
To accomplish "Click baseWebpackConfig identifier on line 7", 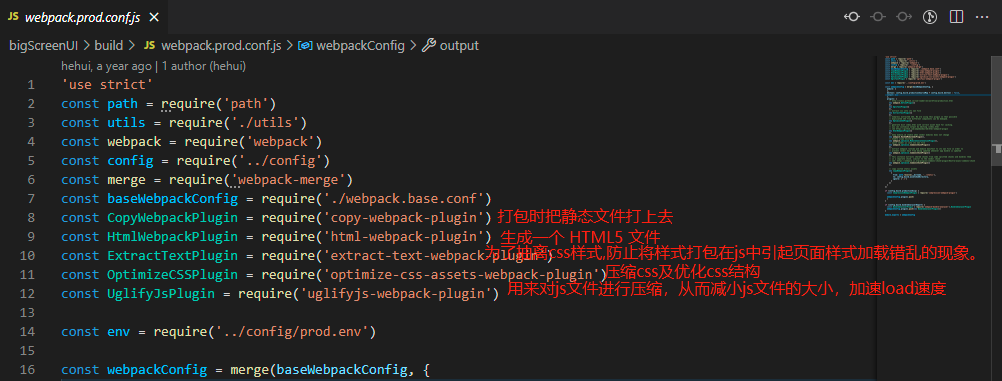I will click(x=173, y=198).
